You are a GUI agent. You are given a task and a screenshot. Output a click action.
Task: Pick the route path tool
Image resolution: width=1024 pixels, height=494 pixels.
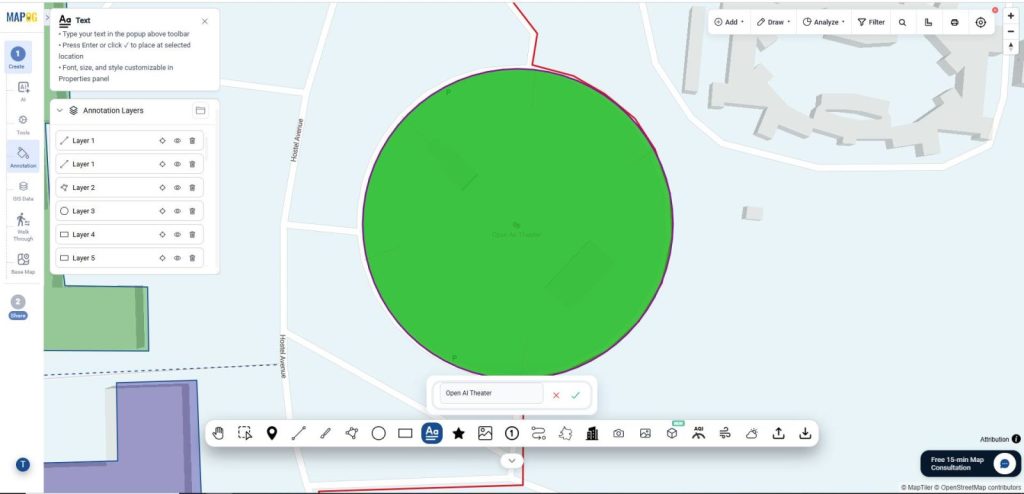tap(538, 433)
